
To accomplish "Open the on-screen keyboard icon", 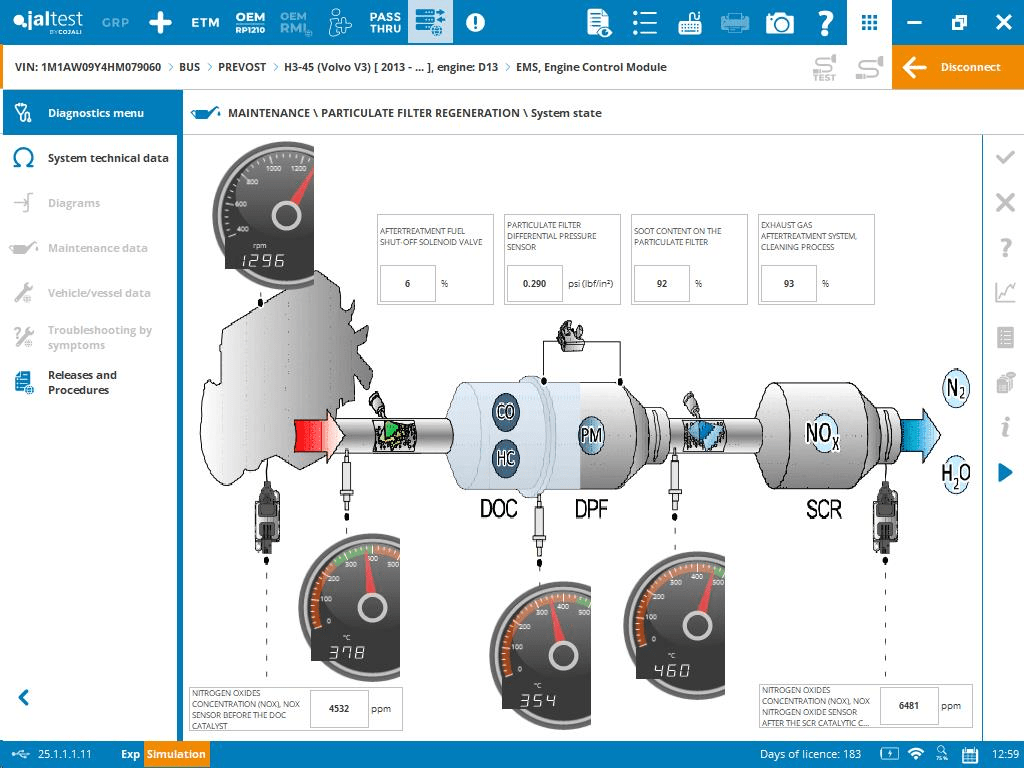I will [x=690, y=22].
